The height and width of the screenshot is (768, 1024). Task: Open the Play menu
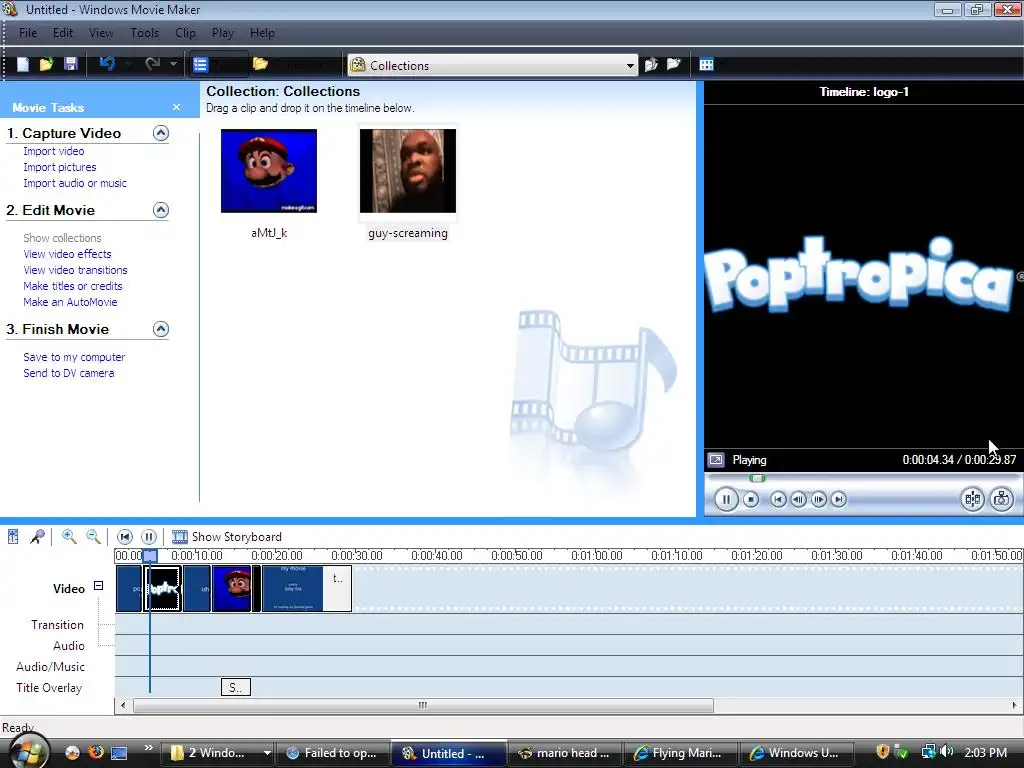click(222, 33)
